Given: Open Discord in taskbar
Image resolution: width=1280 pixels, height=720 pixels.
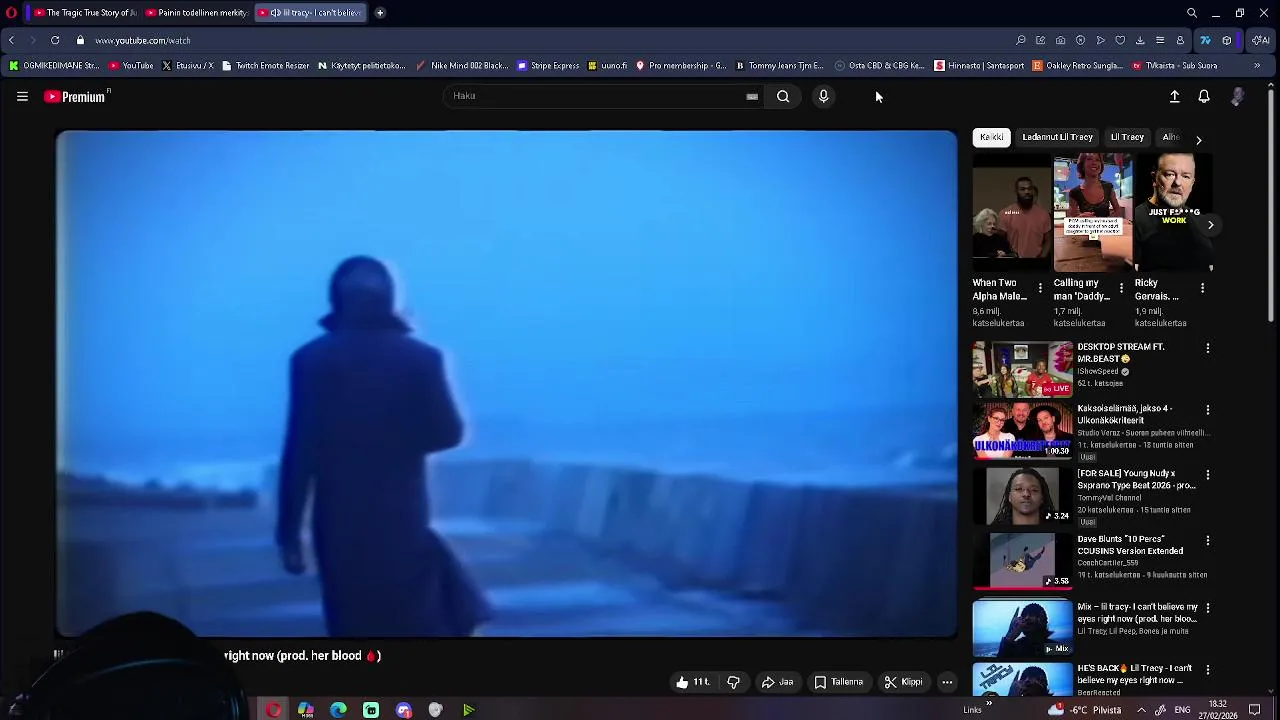Looking at the screenshot, I should tap(403, 710).
